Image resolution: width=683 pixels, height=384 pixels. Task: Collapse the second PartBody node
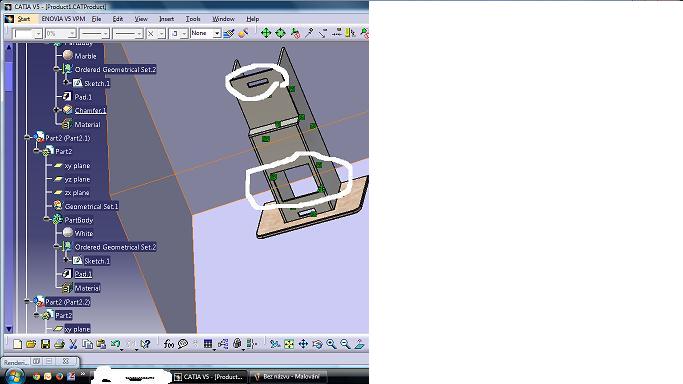pos(47,219)
